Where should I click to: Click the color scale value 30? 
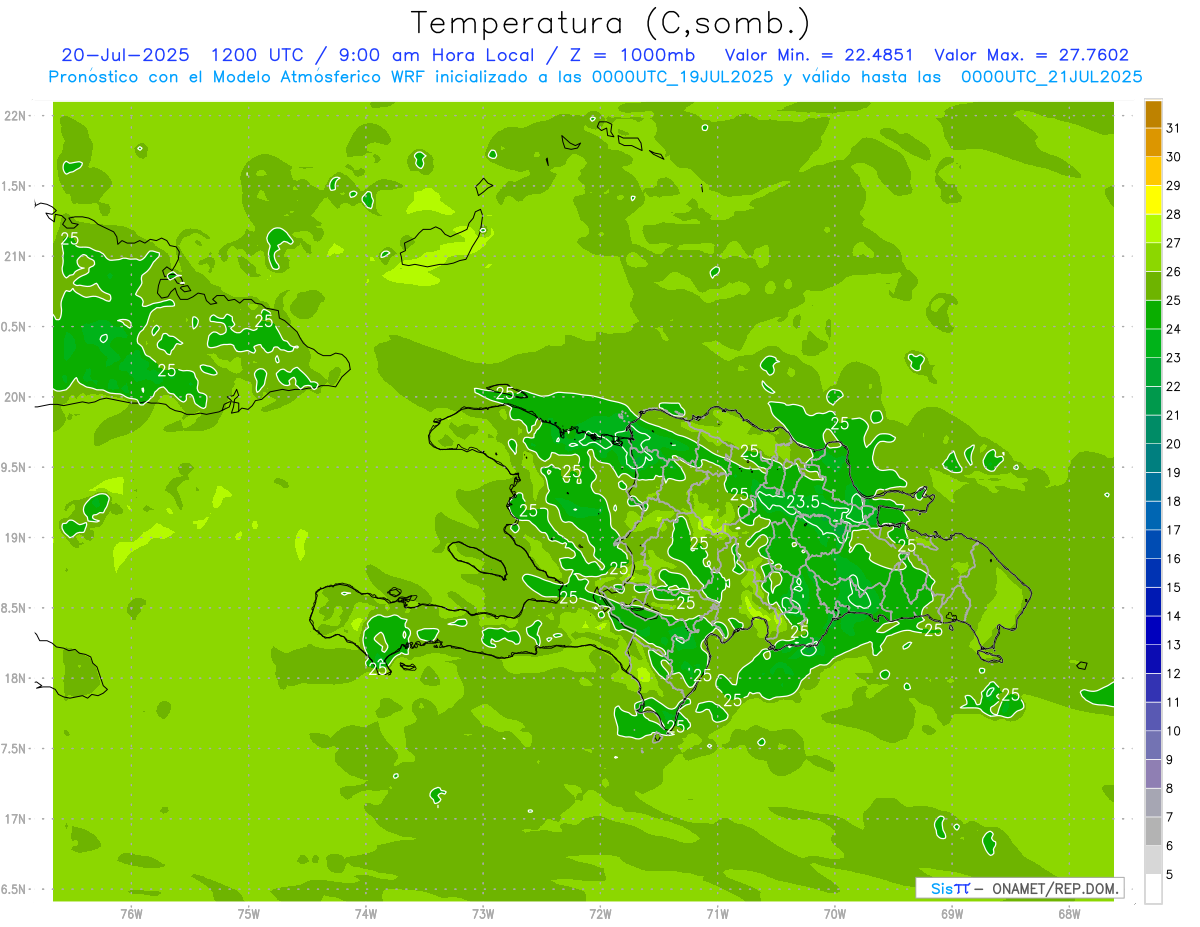1173,157
